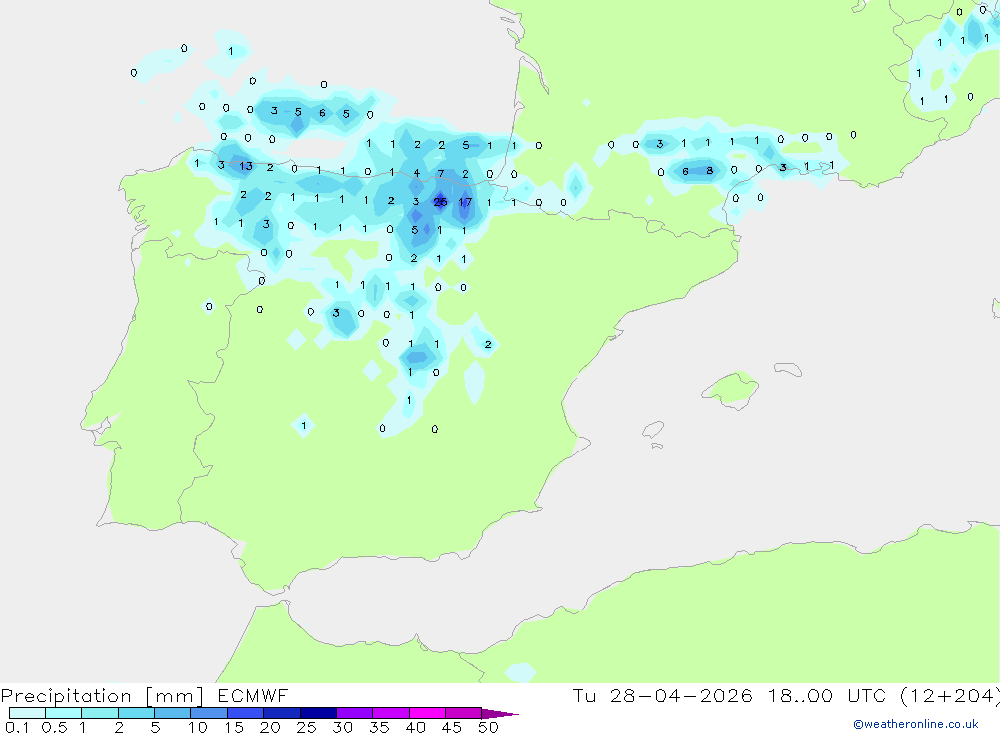
Task: Click the '(12+204)' run offset text
Action: 950,696
